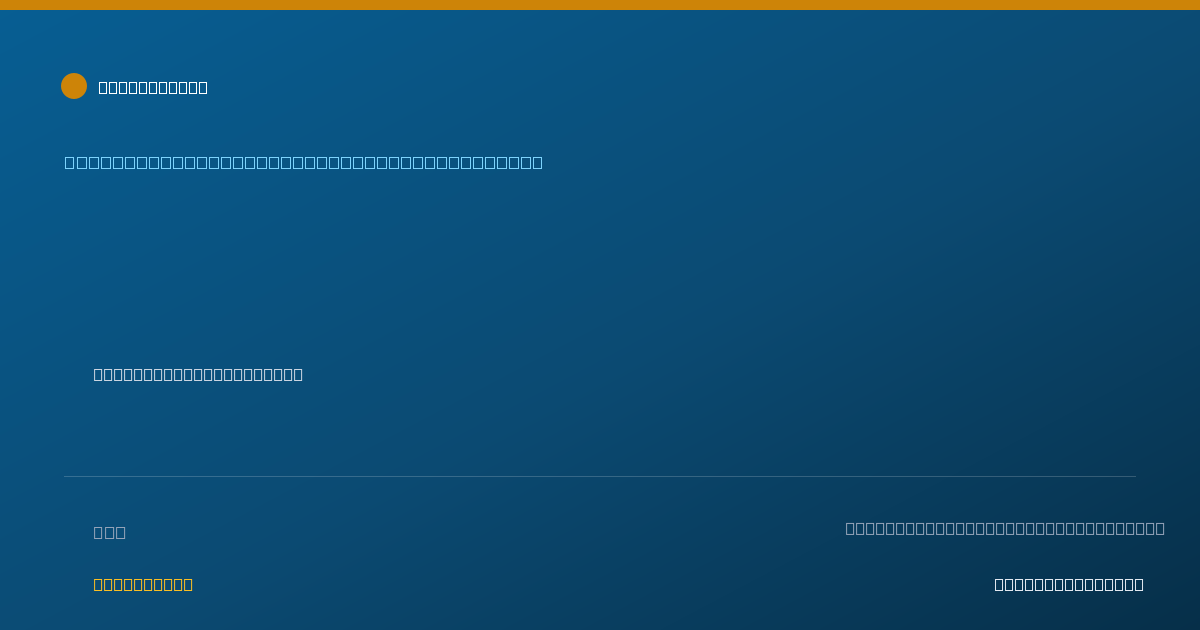Click the long gray text in the bottom-right footer

1005,528
